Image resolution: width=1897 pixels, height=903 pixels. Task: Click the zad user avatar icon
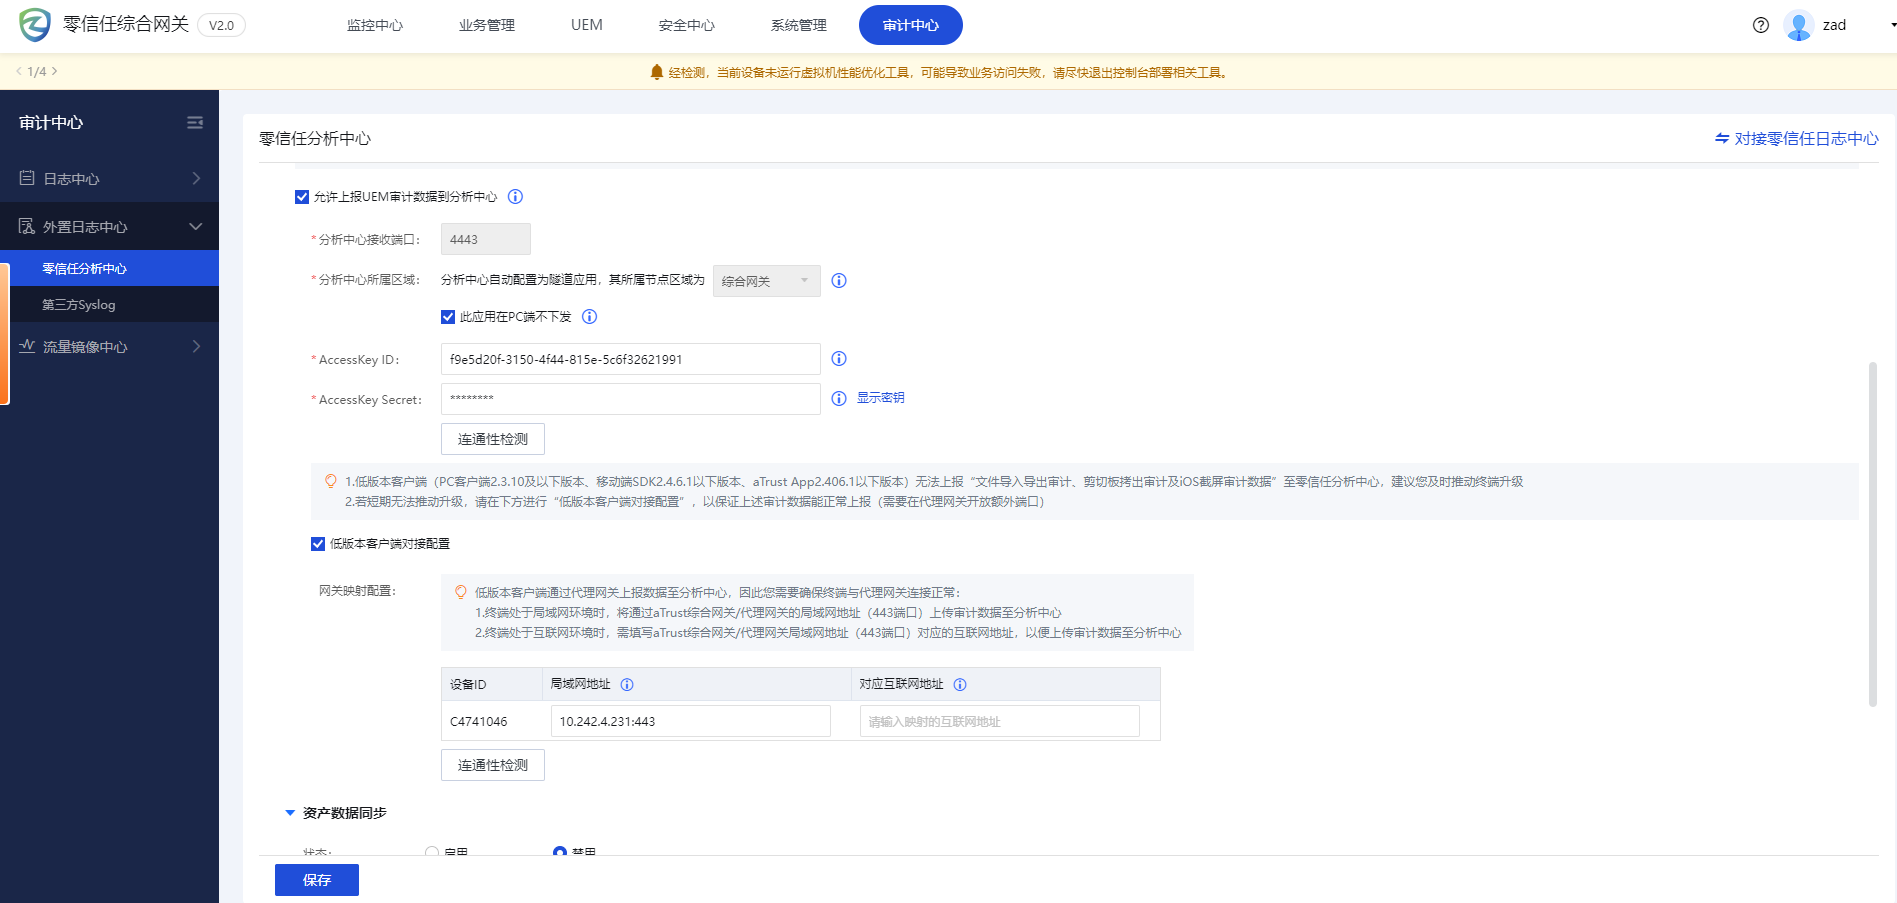pyautogui.click(x=1798, y=25)
